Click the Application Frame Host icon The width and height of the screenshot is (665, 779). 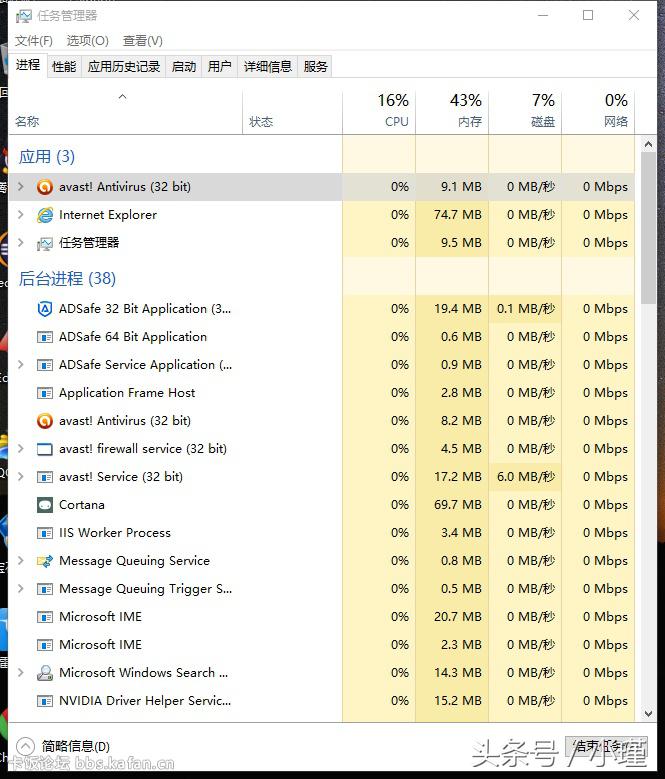pyautogui.click(x=45, y=393)
